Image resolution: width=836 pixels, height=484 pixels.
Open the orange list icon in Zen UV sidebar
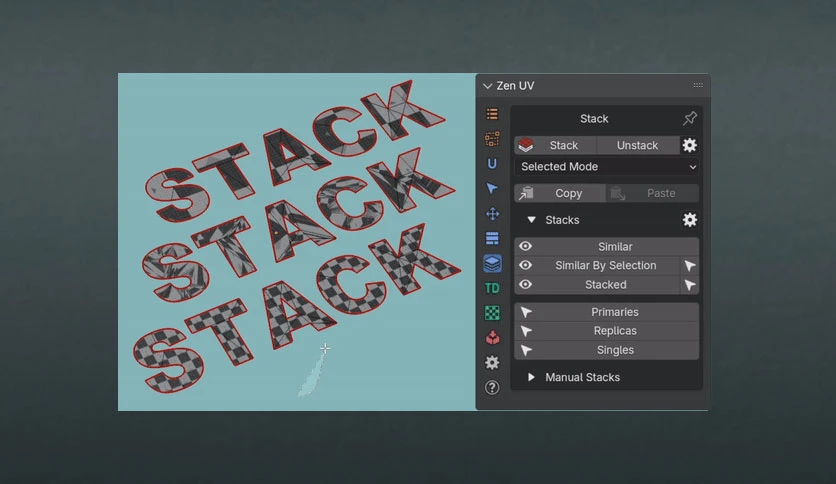tap(492, 114)
